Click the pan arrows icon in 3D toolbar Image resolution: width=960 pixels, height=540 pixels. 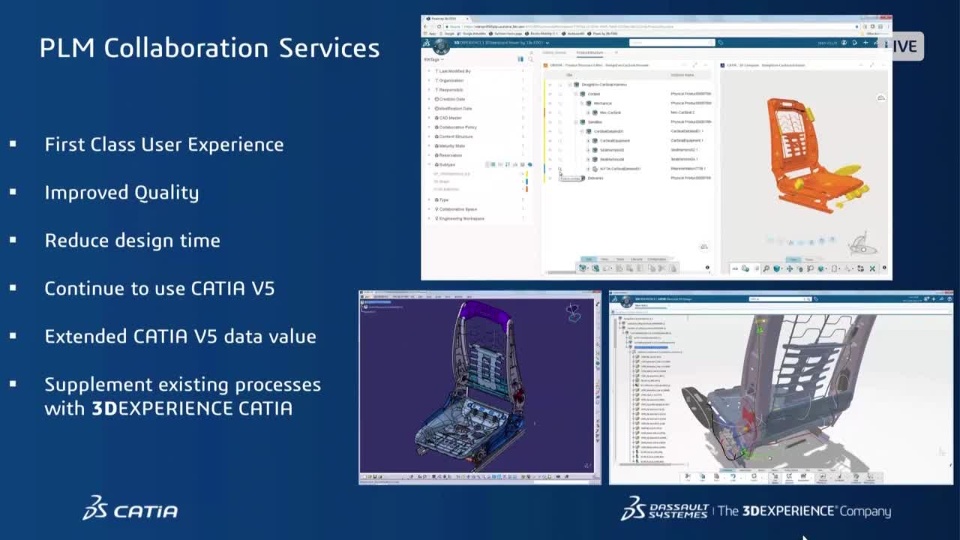(790, 269)
